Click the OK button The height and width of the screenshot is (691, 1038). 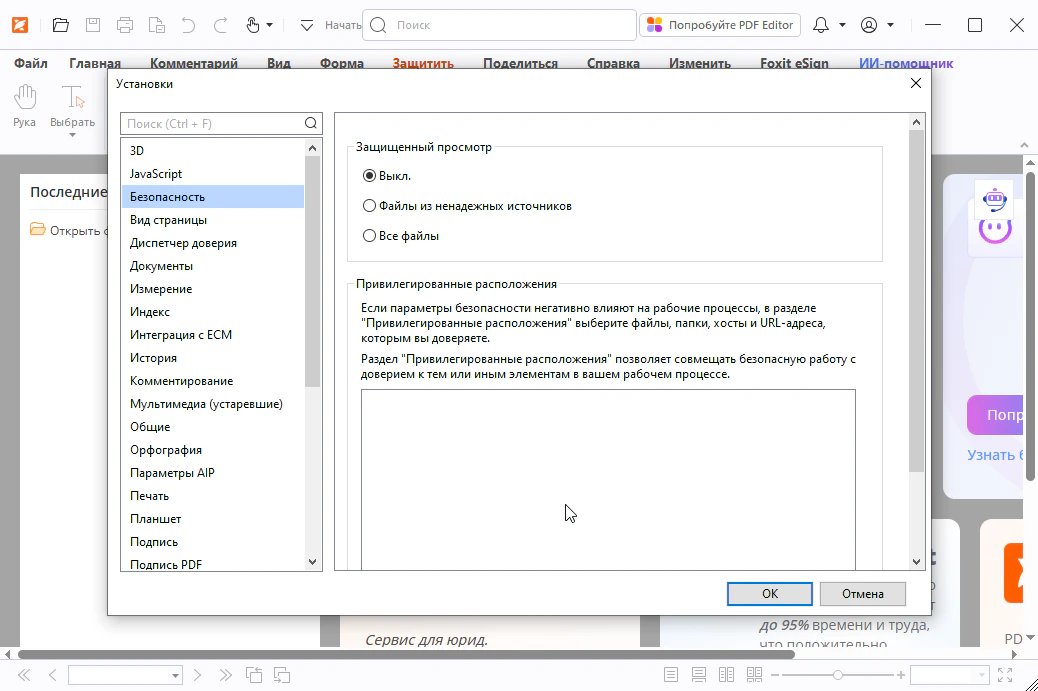(769, 593)
